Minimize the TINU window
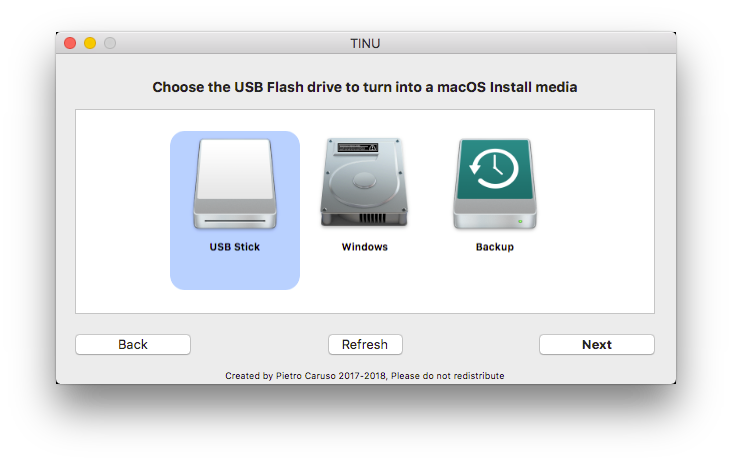The height and width of the screenshot is (464, 732). pos(90,43)
